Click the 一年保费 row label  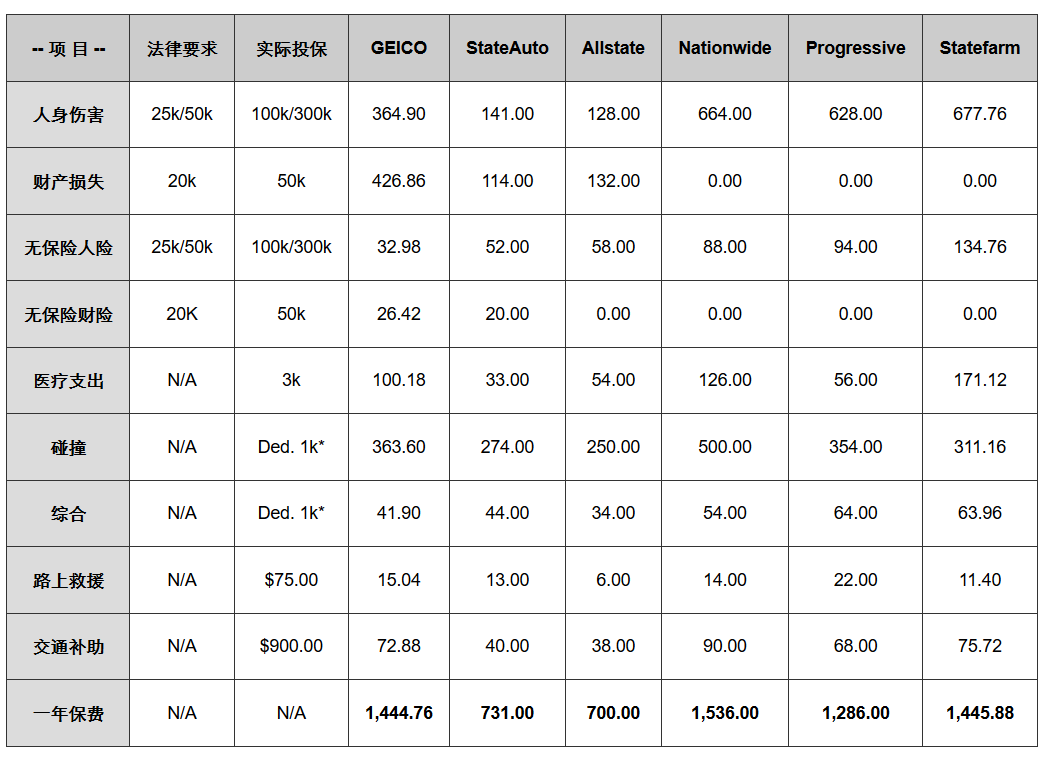point(68,714)
